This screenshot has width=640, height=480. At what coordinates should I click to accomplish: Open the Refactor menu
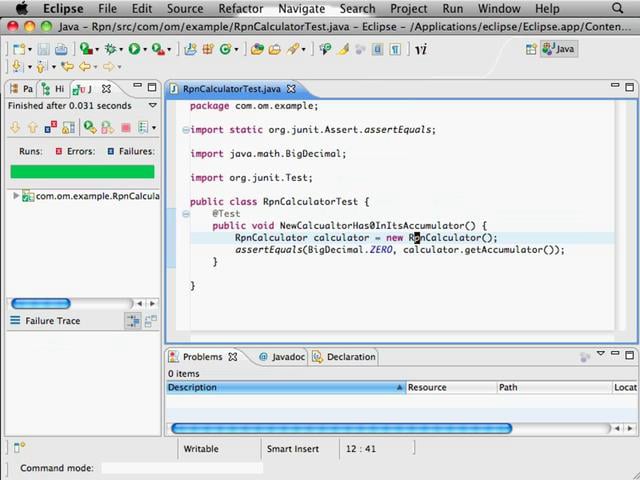(240, 9)
